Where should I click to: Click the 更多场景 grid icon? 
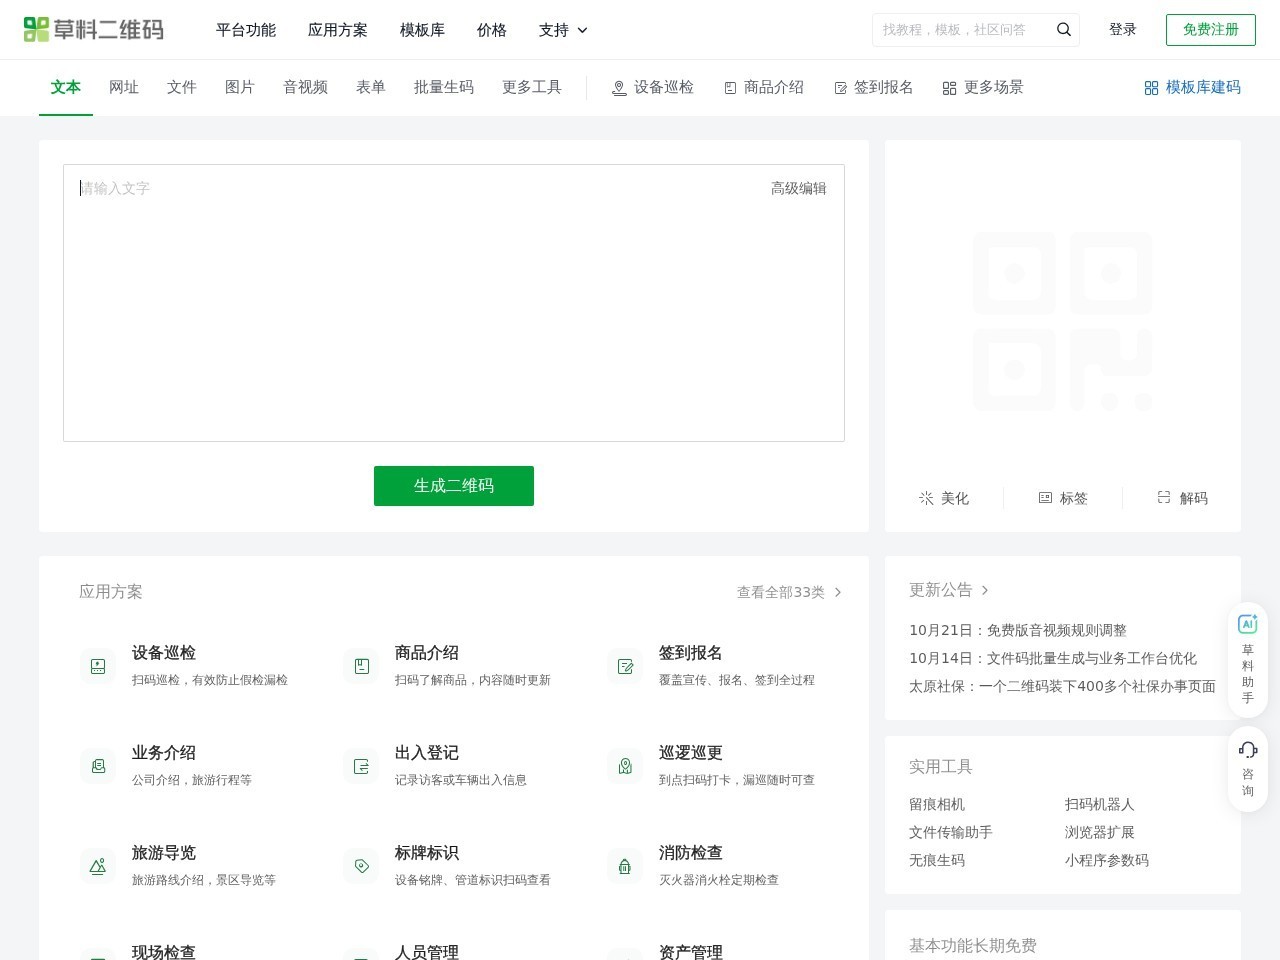(x=949, y=88)
